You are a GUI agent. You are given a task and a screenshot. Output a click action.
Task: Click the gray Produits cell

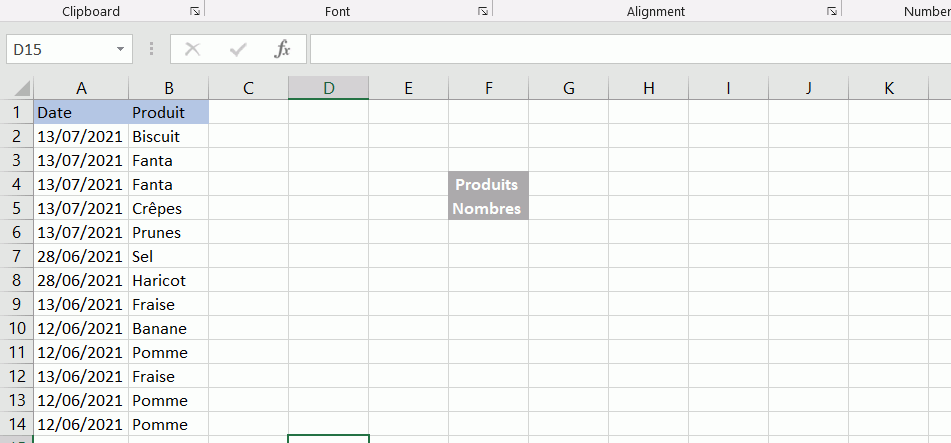coord(487,185)
